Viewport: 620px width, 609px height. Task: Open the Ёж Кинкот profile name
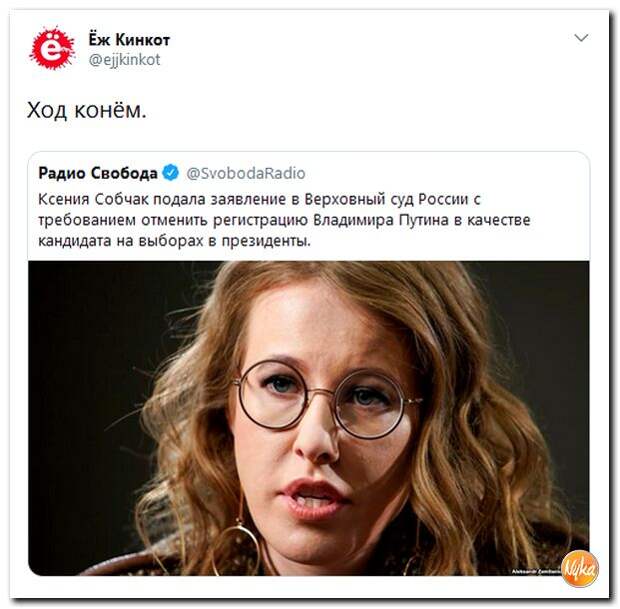pos(129,40)
